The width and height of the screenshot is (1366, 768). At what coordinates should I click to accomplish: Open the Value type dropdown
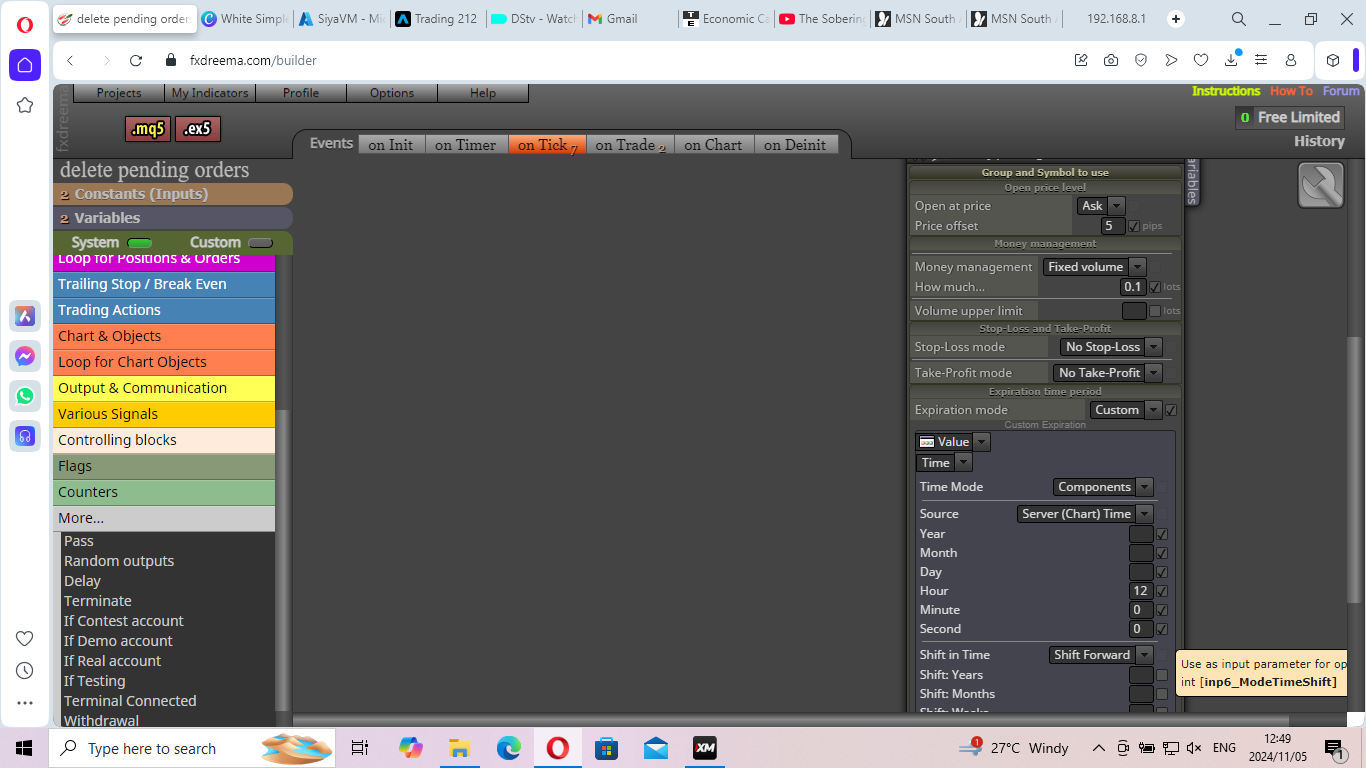pyautogui.click(x=953, y=442)
